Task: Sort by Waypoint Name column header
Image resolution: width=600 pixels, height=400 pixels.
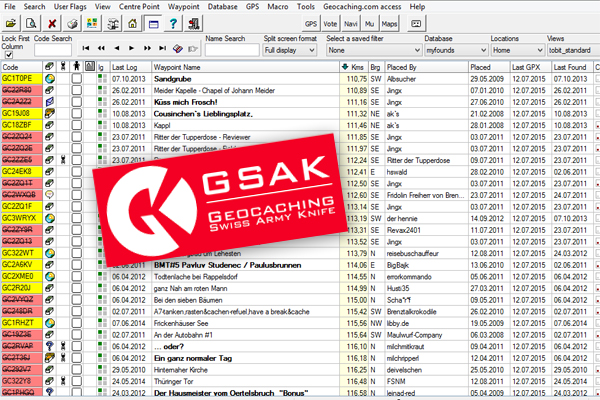Action: [x=245, y=67]
